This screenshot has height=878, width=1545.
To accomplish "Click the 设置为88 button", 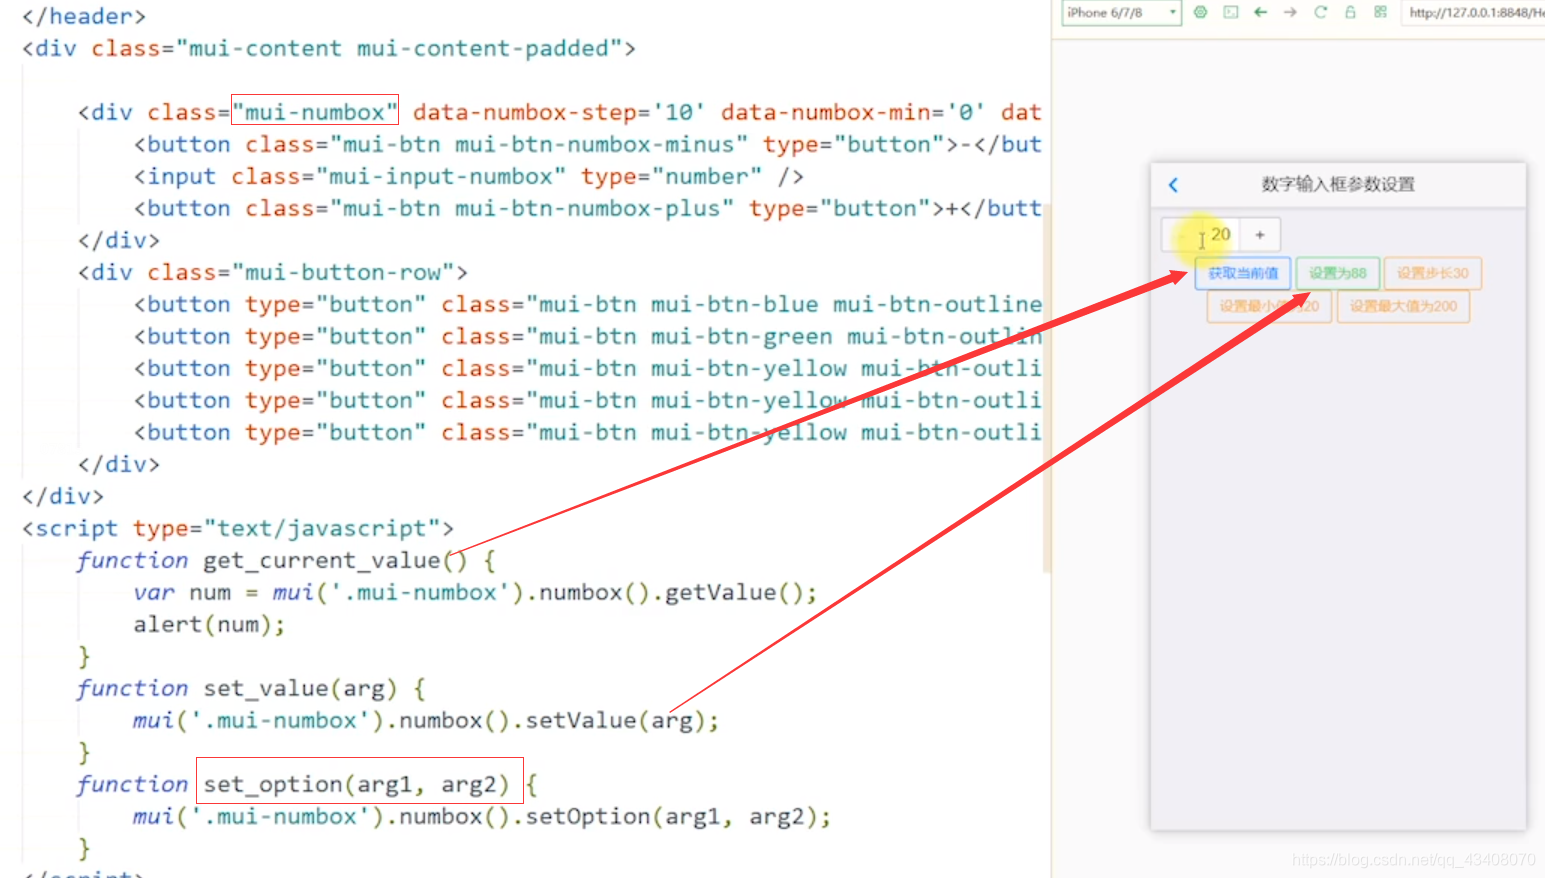I will pos(1338,273).
